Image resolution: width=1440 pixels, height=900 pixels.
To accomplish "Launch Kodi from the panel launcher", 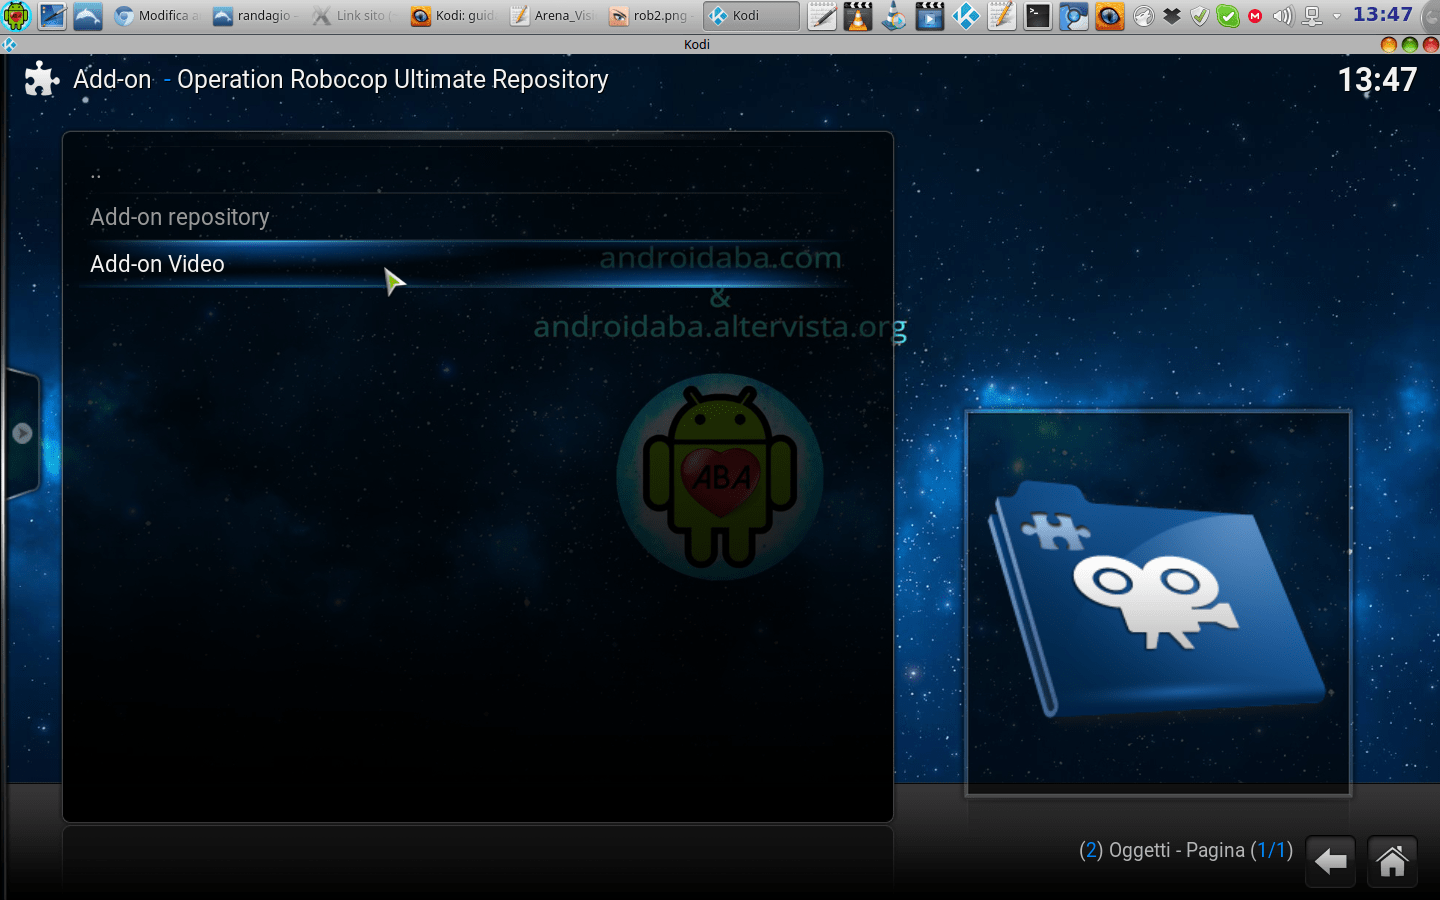I will [966, 16].
